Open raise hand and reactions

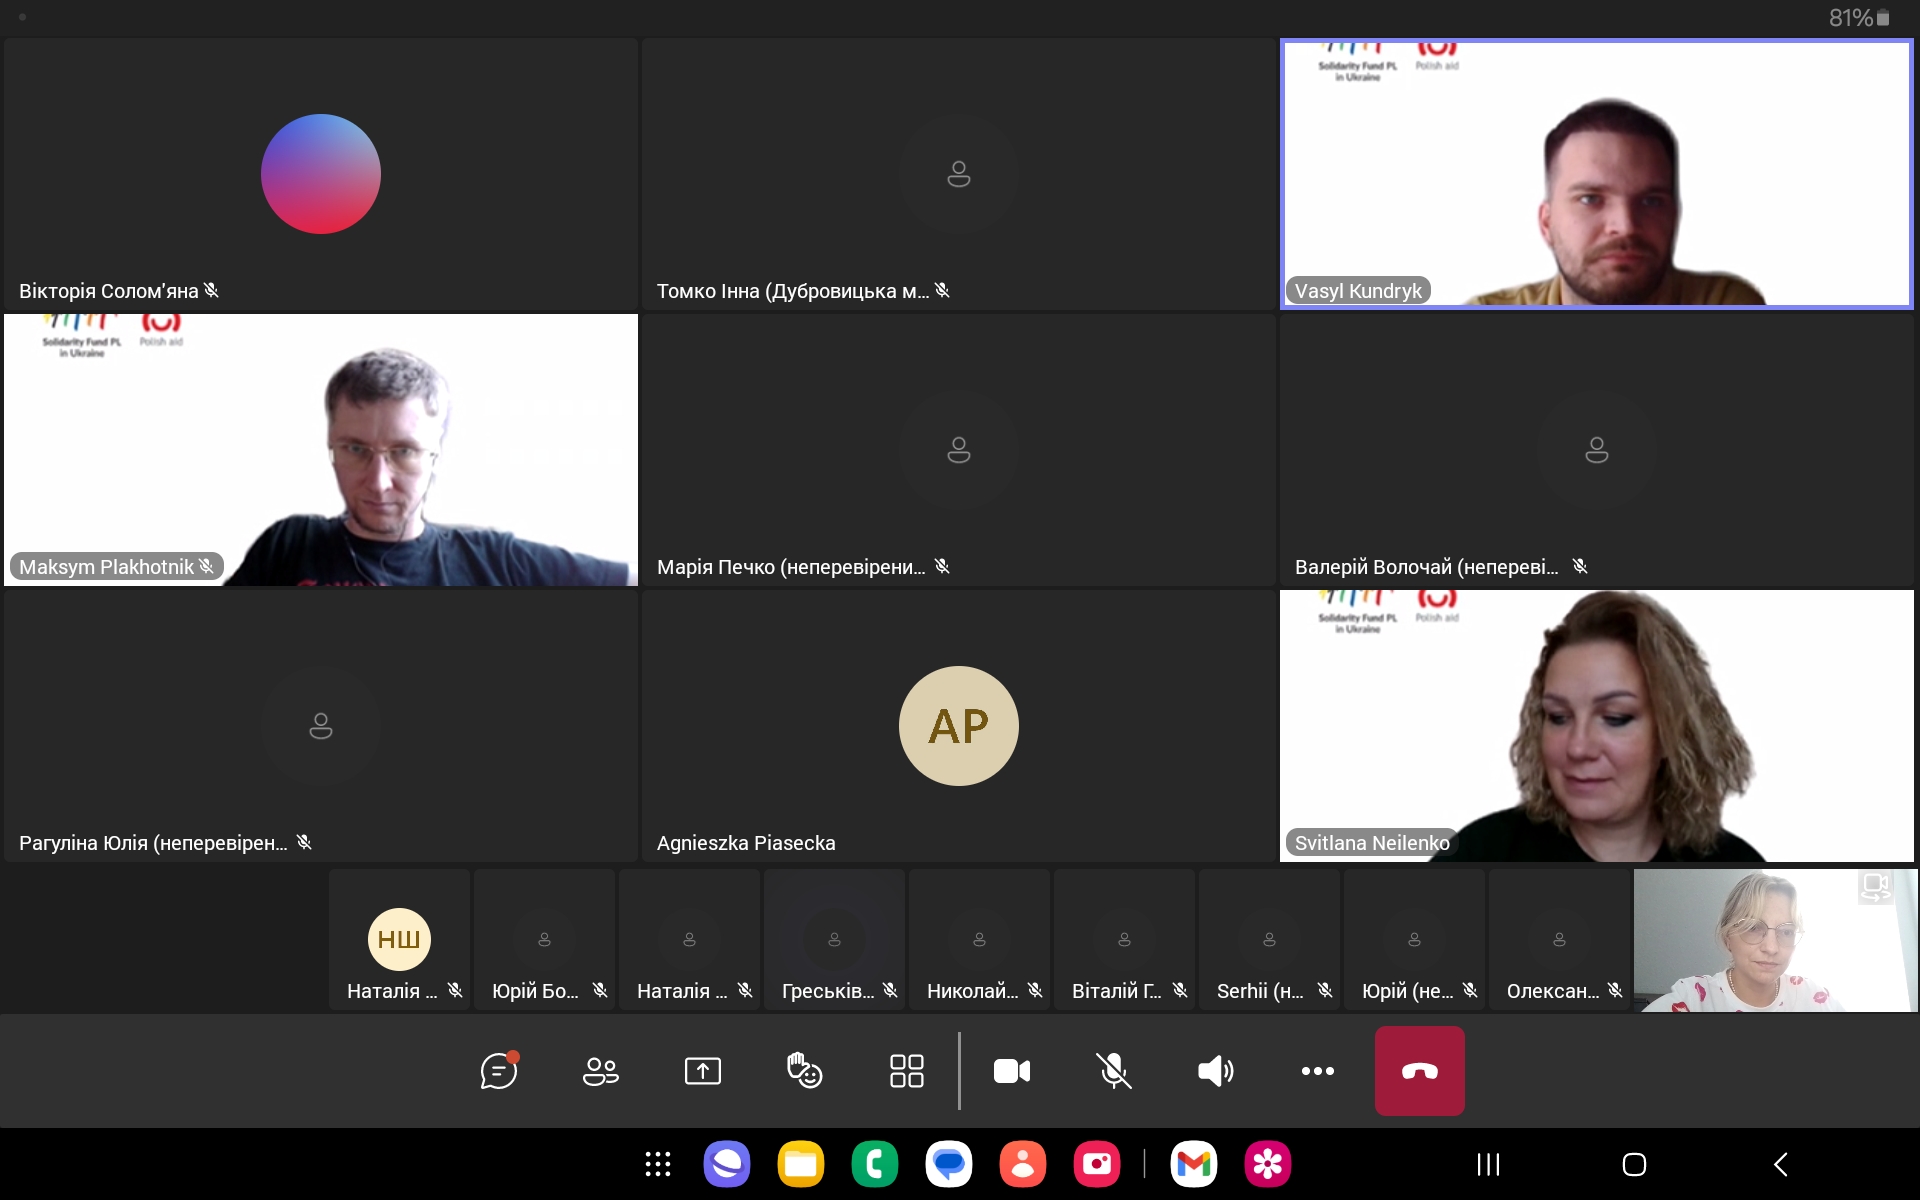coord(804,1071)
